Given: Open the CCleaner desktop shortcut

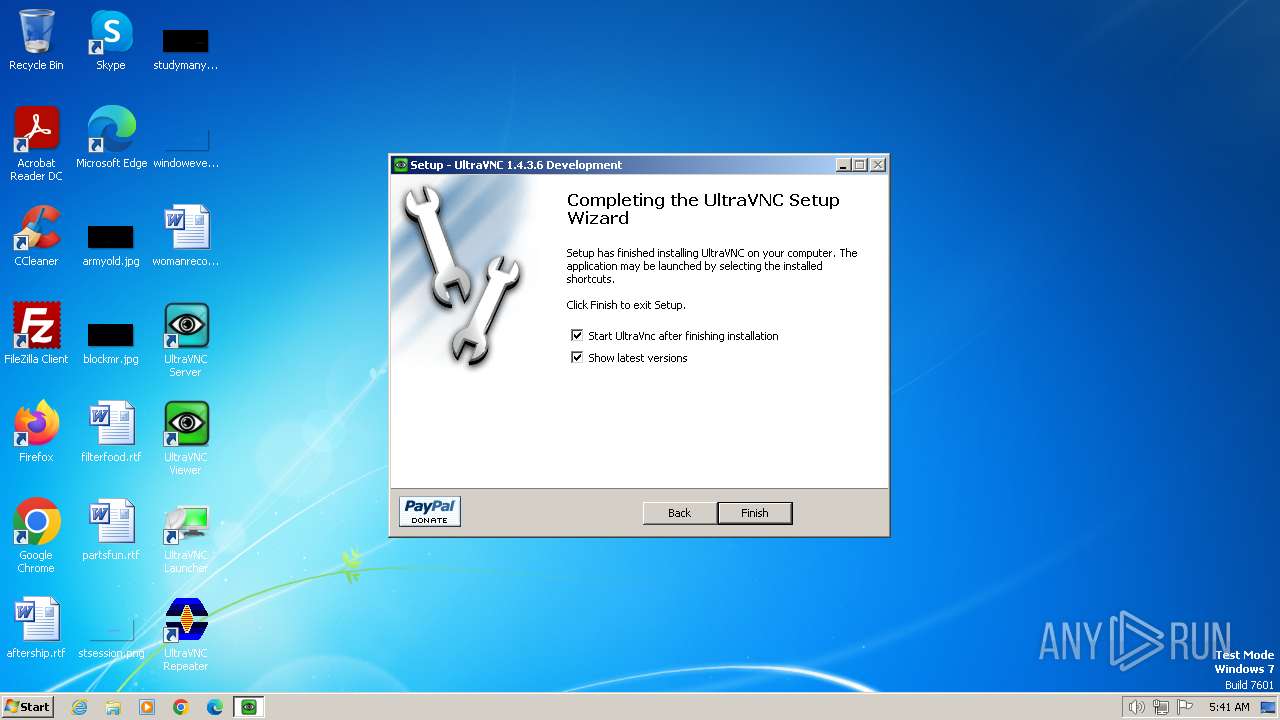Looking at the screenshot, I should (x=36, y=236).
